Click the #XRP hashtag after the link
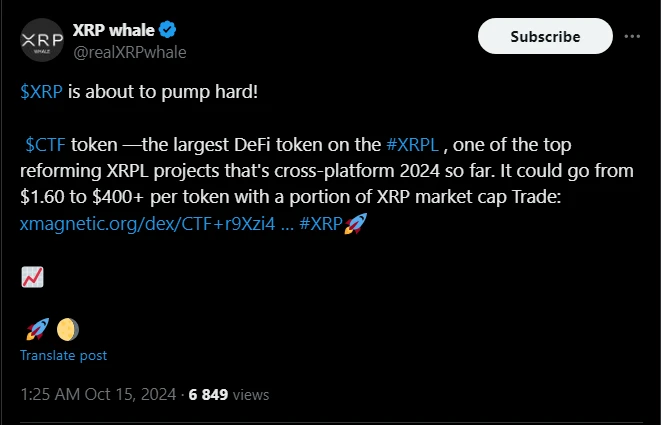The height and width of the screenshot is (425, 661). click(320, 224)
